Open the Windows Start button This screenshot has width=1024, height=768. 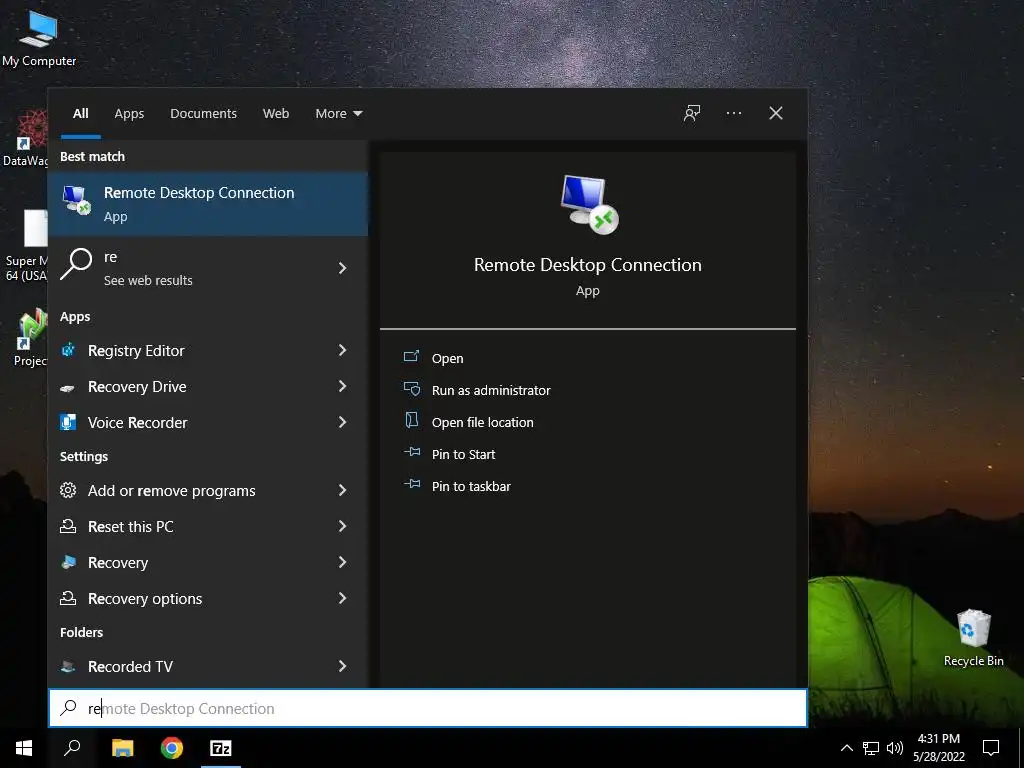[x=24, y=748]
